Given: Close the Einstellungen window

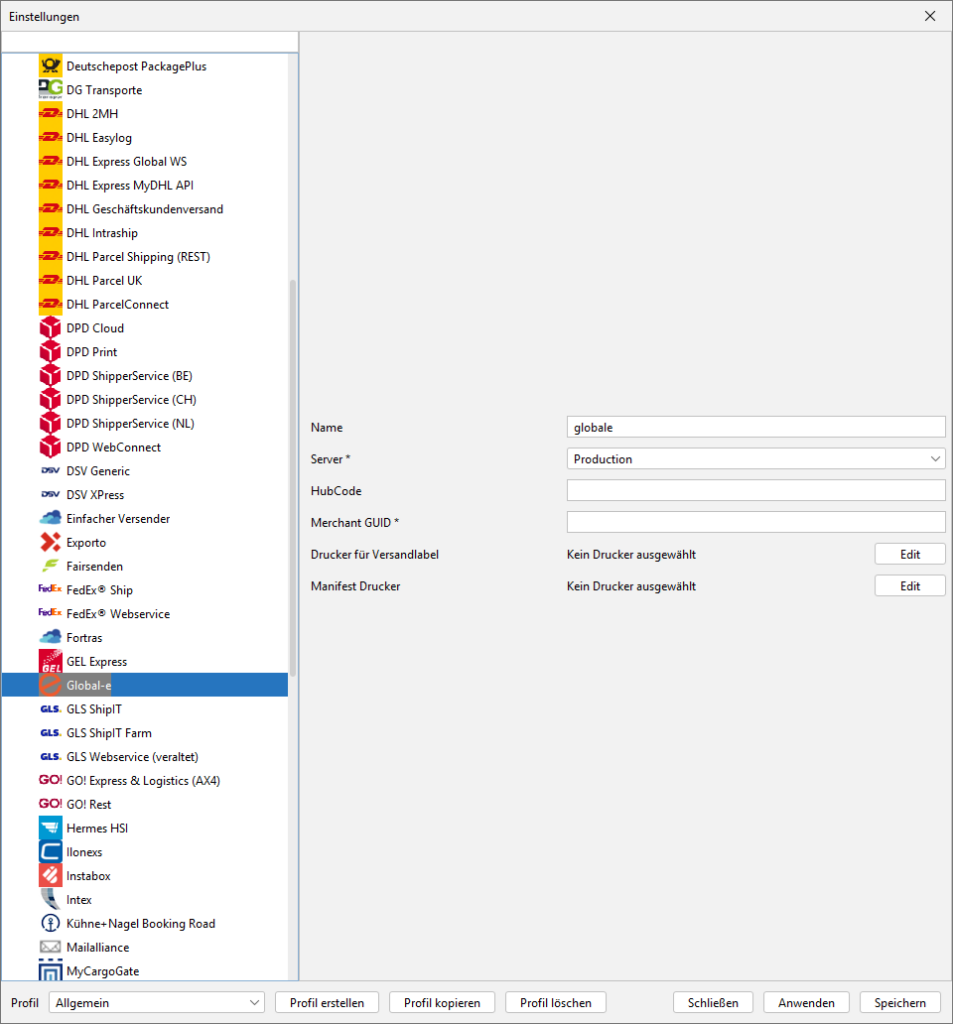Looking at the screenshot, I should [930, 16].
